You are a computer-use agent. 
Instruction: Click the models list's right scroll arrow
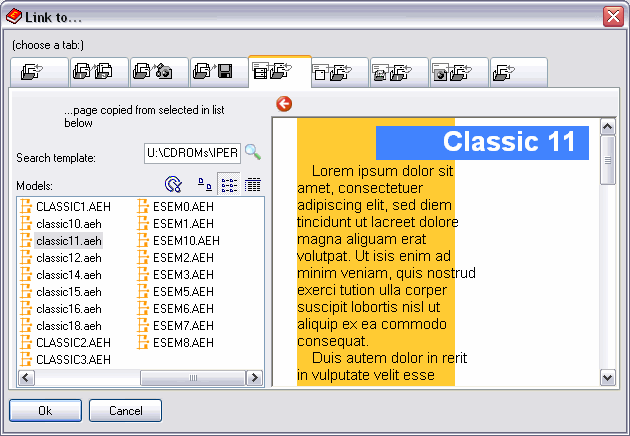255,378
